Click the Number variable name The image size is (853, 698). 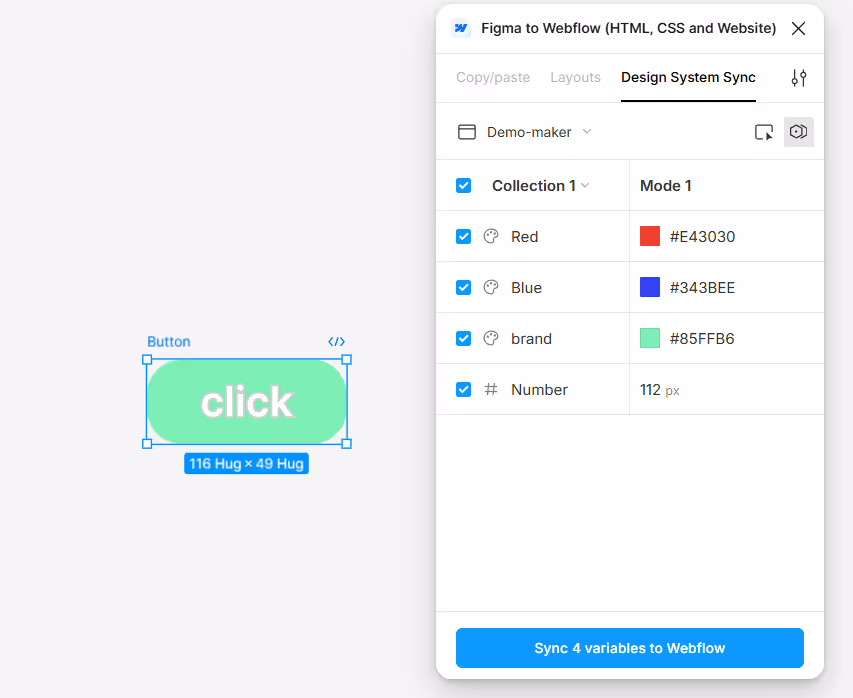click(539, 390)
